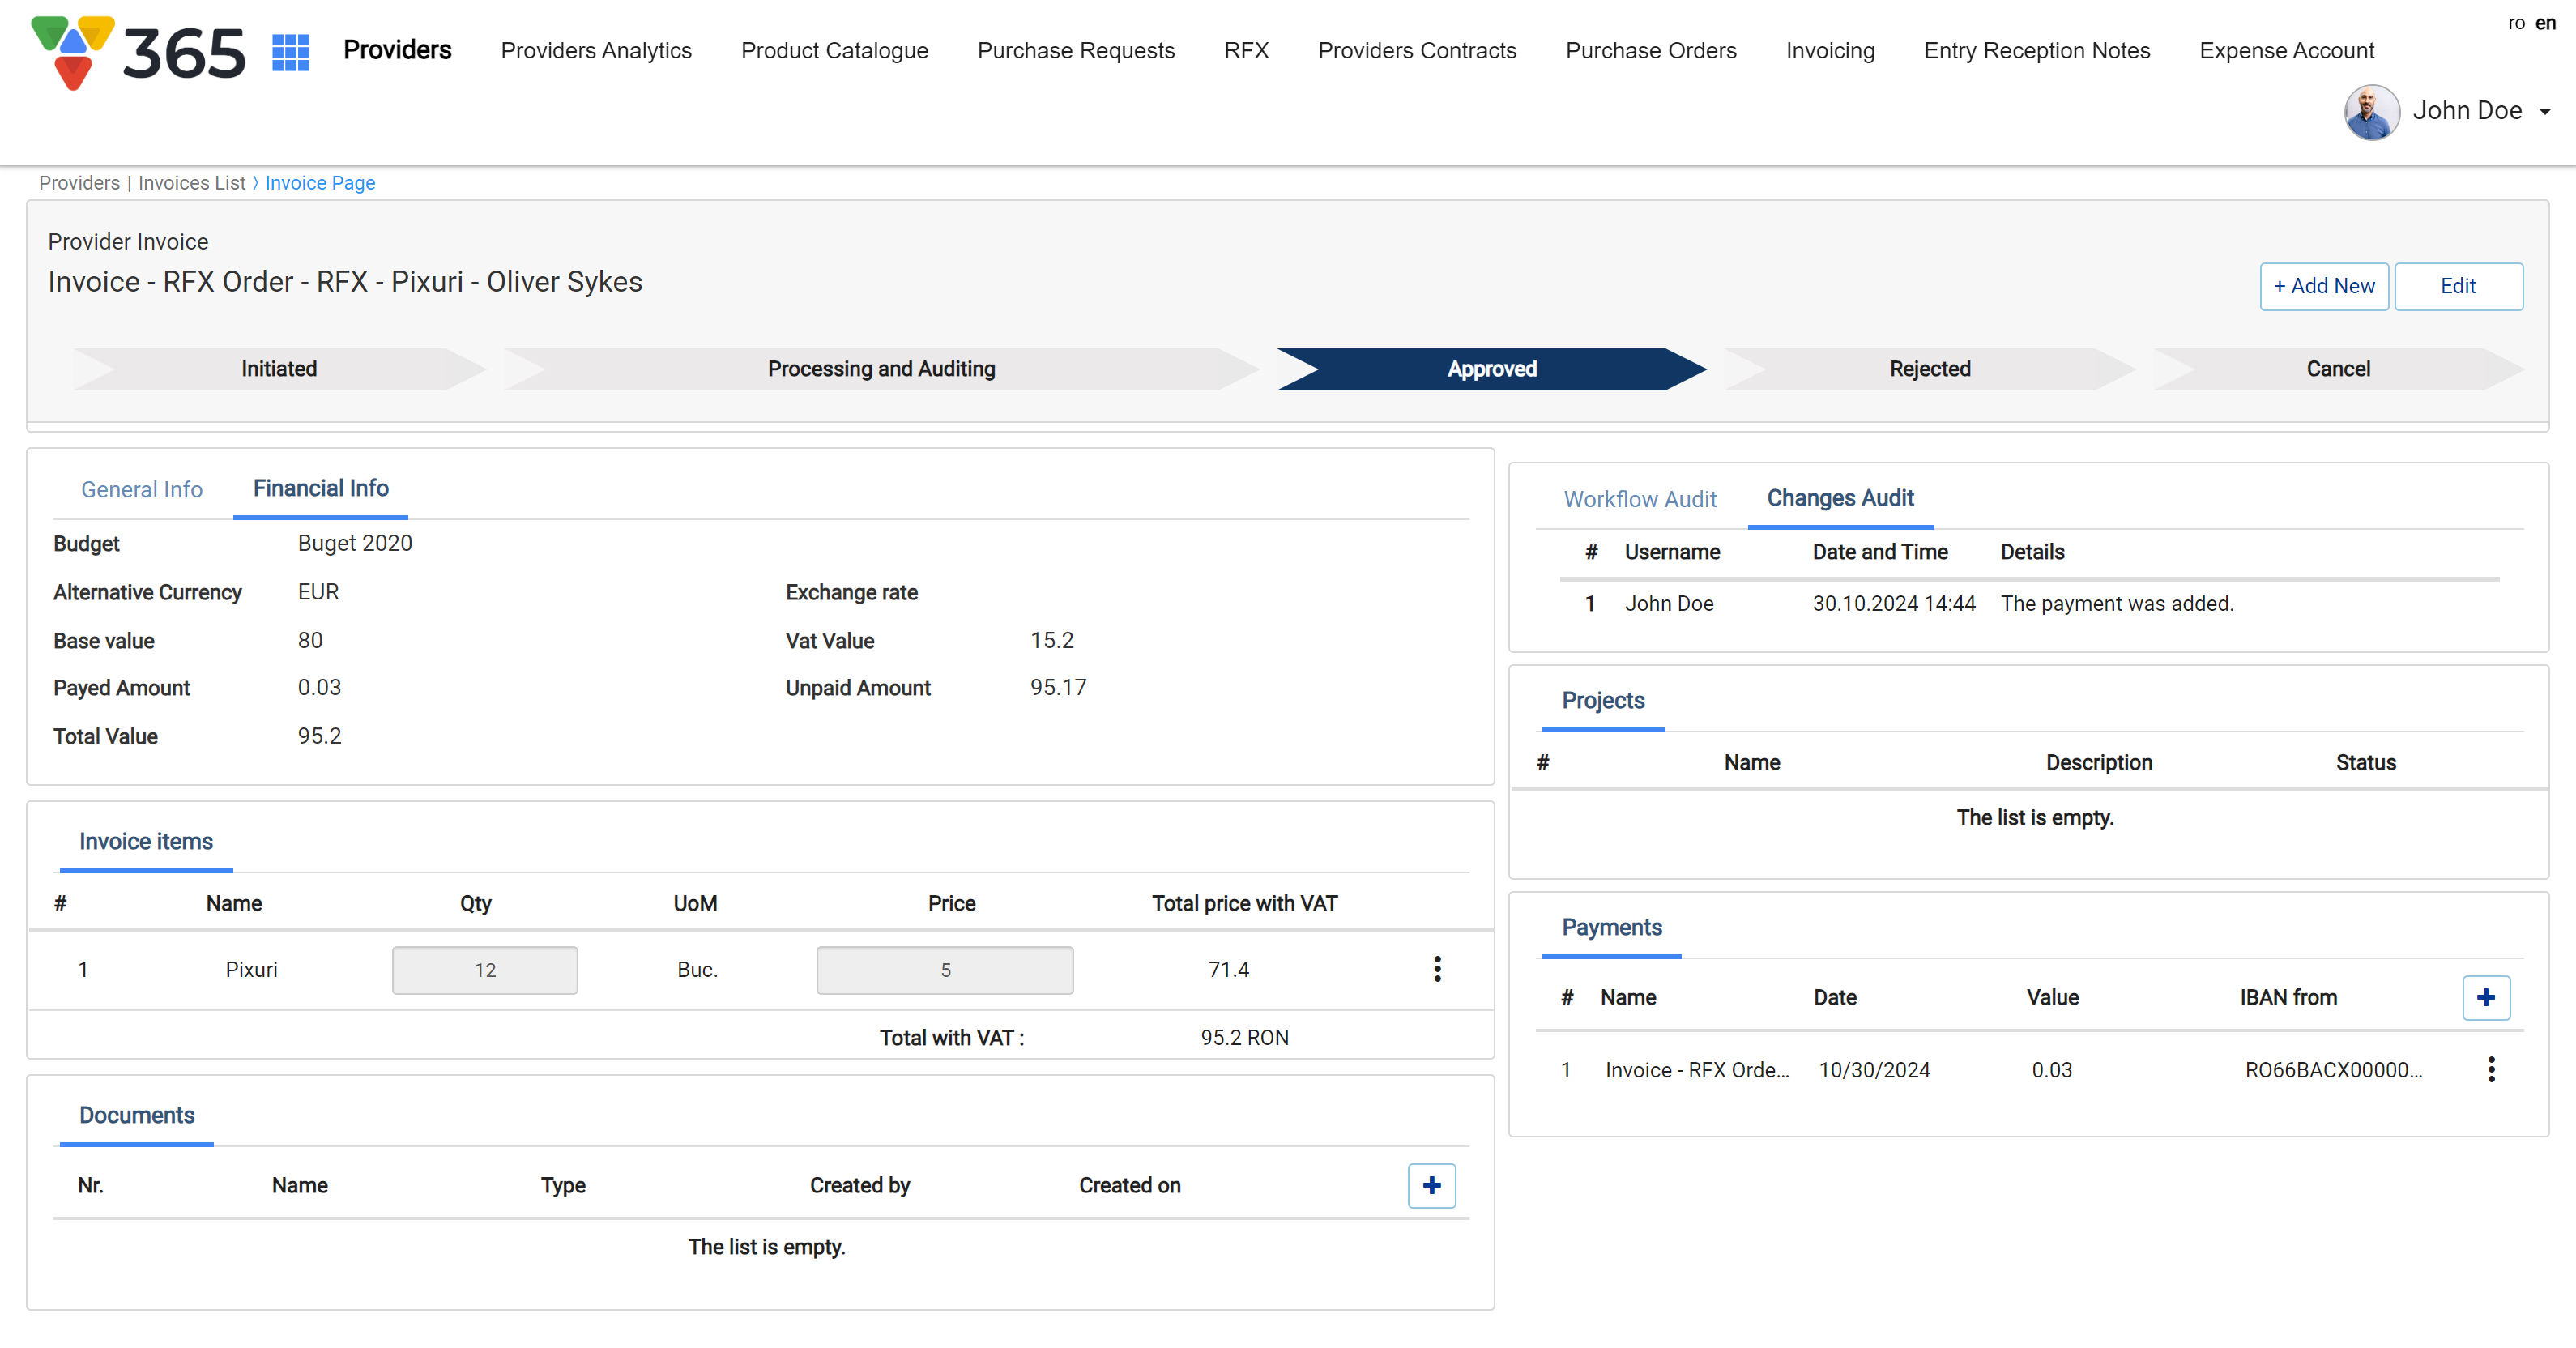This screenshot has height=1348, width=2576.
Task: Open the Workflow Audit tab
Action: tap(1639, 499)
